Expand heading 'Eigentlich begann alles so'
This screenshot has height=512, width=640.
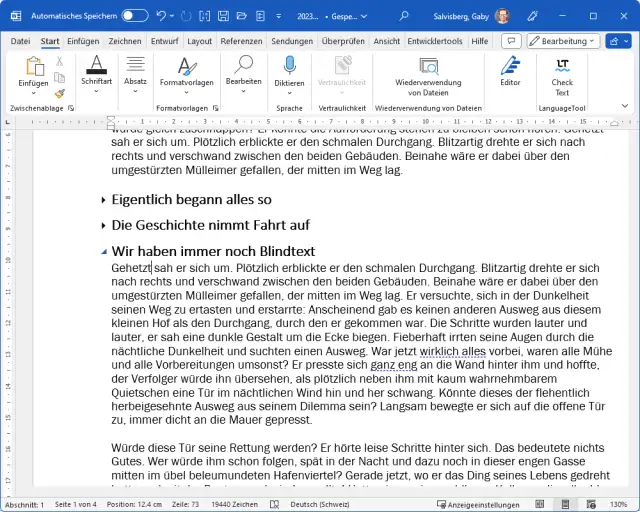(104, 200)
